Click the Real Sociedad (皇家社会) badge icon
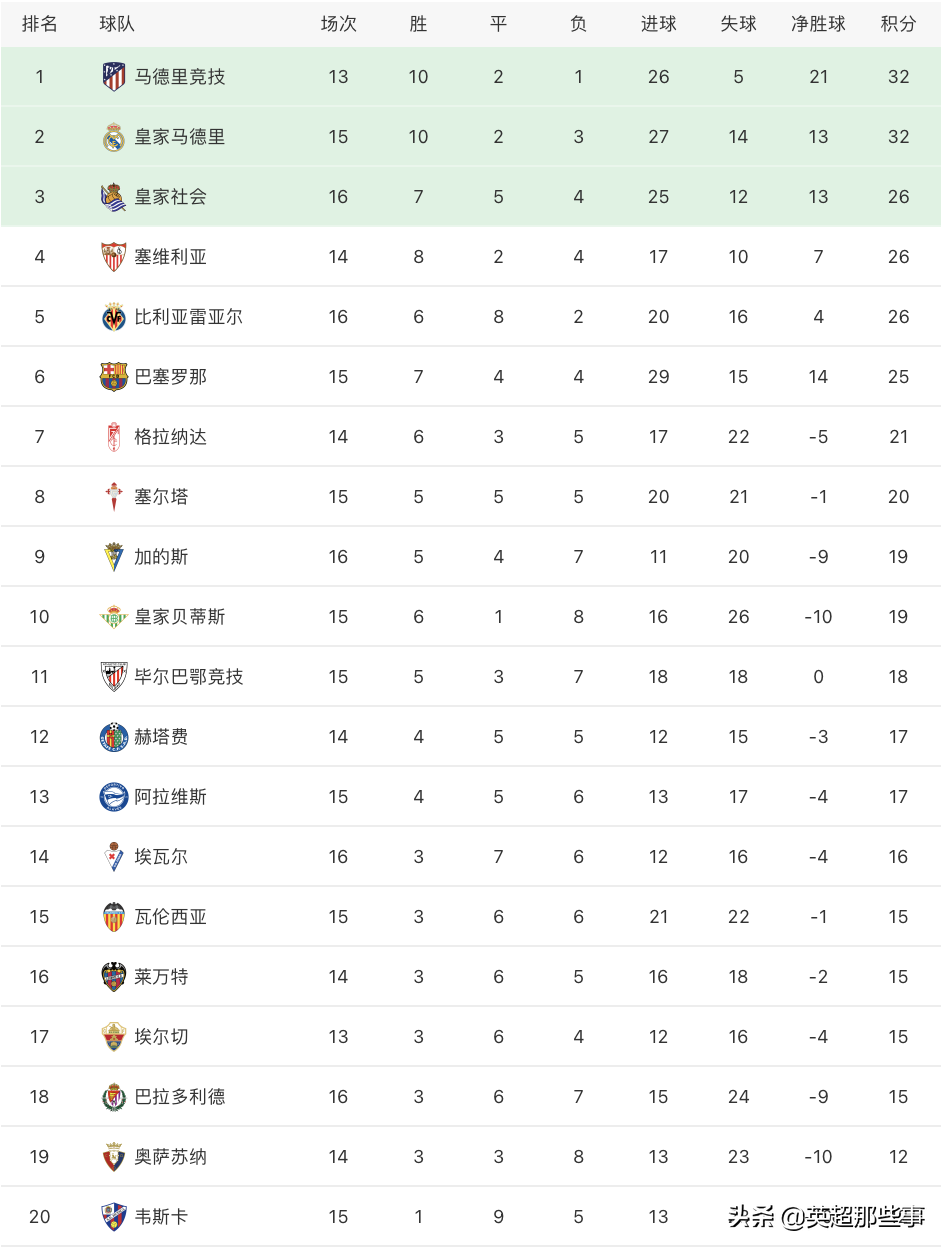Image resolution: width=946 pixels, height=1250 pixels. click(114, 197)
